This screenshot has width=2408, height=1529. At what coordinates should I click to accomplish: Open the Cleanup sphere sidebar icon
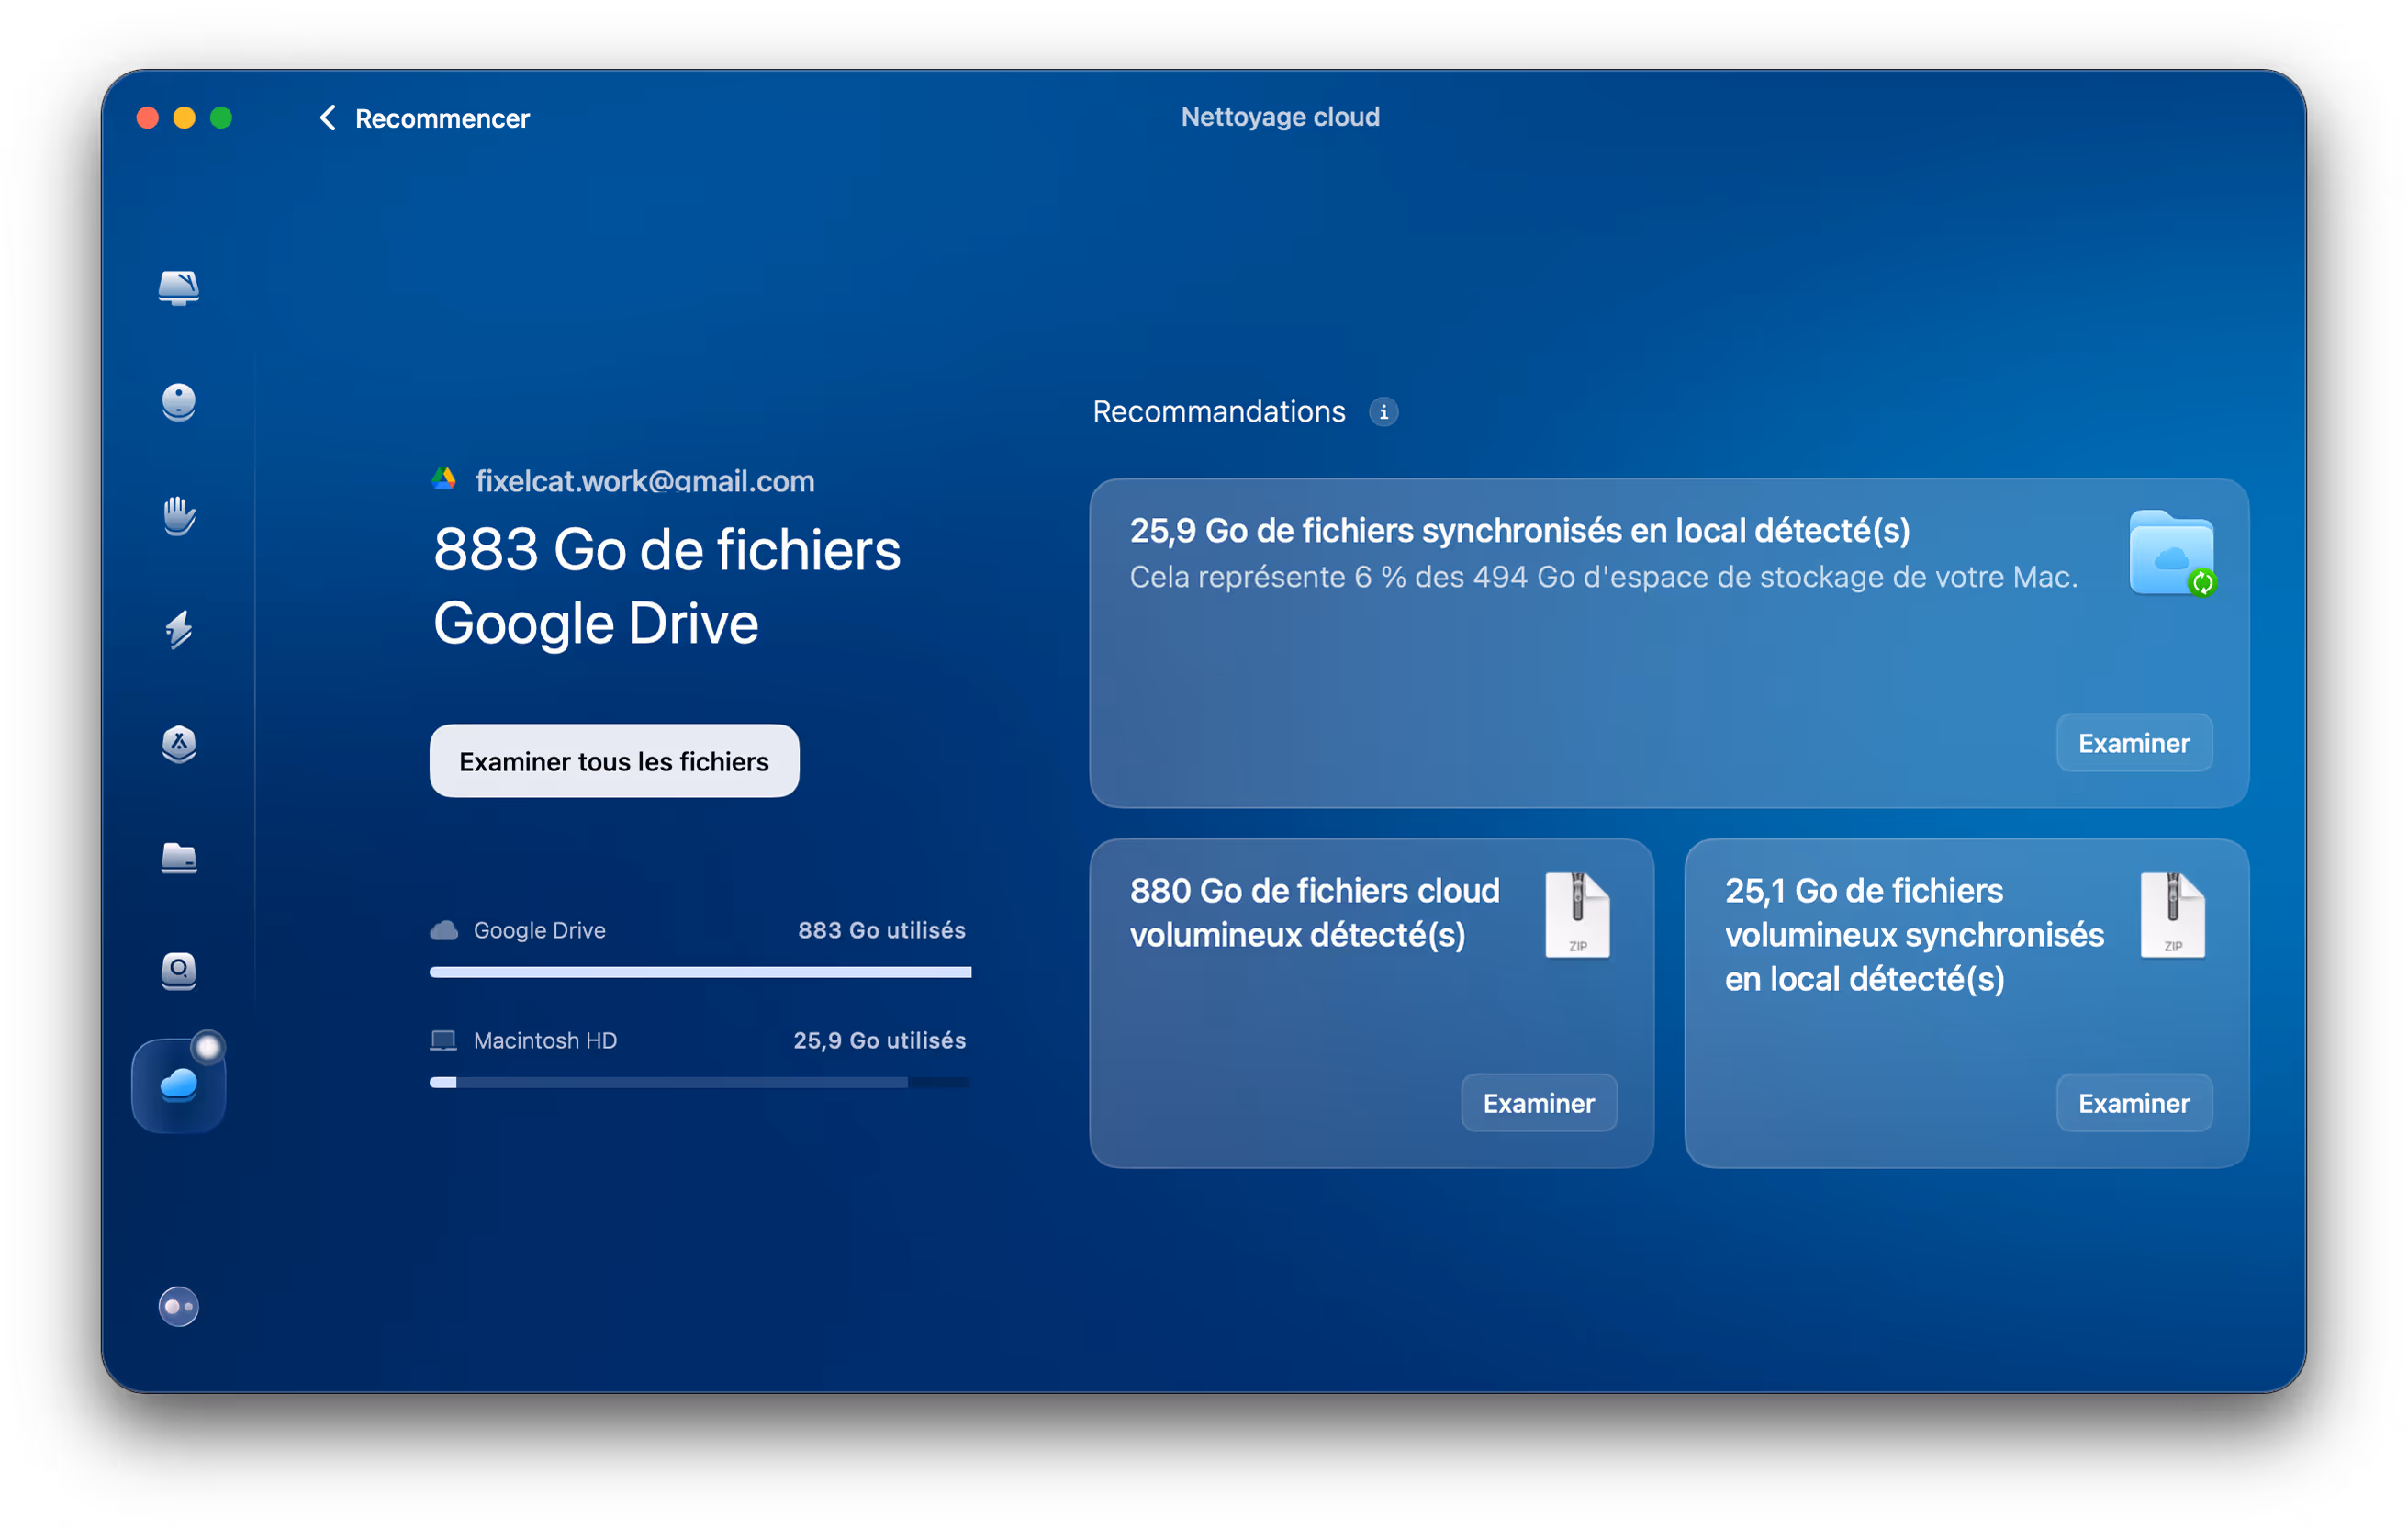click(x=179, y=402)
